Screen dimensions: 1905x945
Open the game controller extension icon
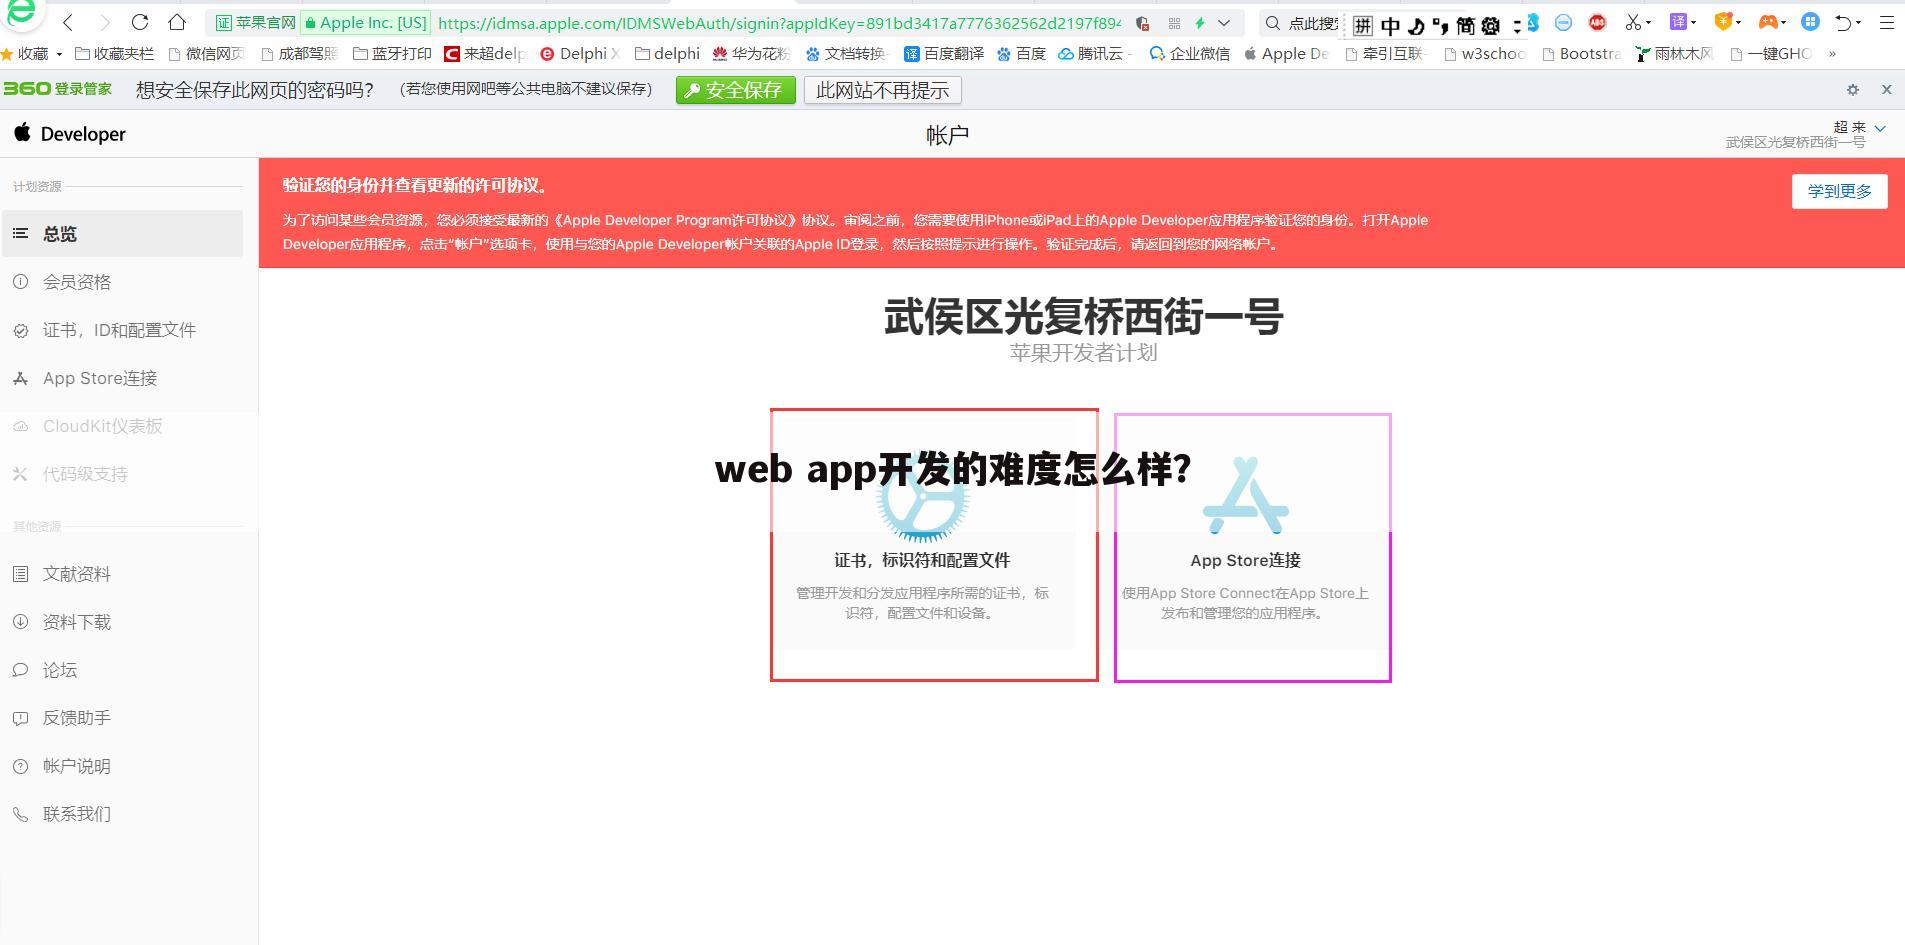[x=1768, y=22]
